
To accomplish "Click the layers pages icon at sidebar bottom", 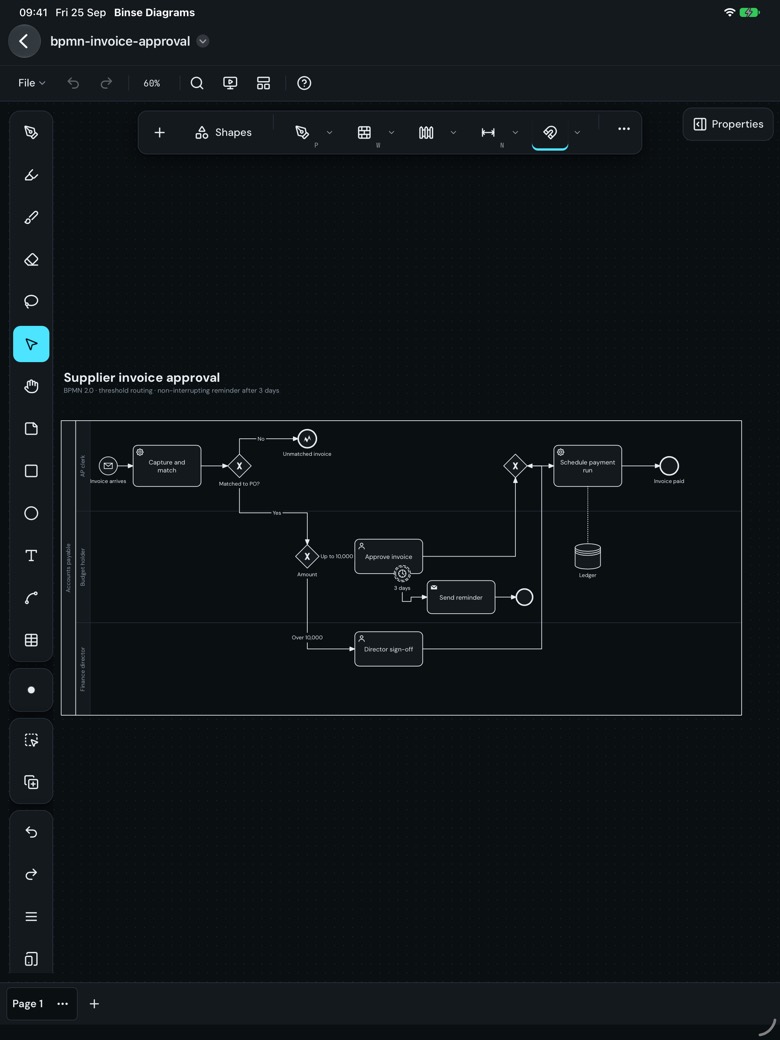I will point(31,959).
